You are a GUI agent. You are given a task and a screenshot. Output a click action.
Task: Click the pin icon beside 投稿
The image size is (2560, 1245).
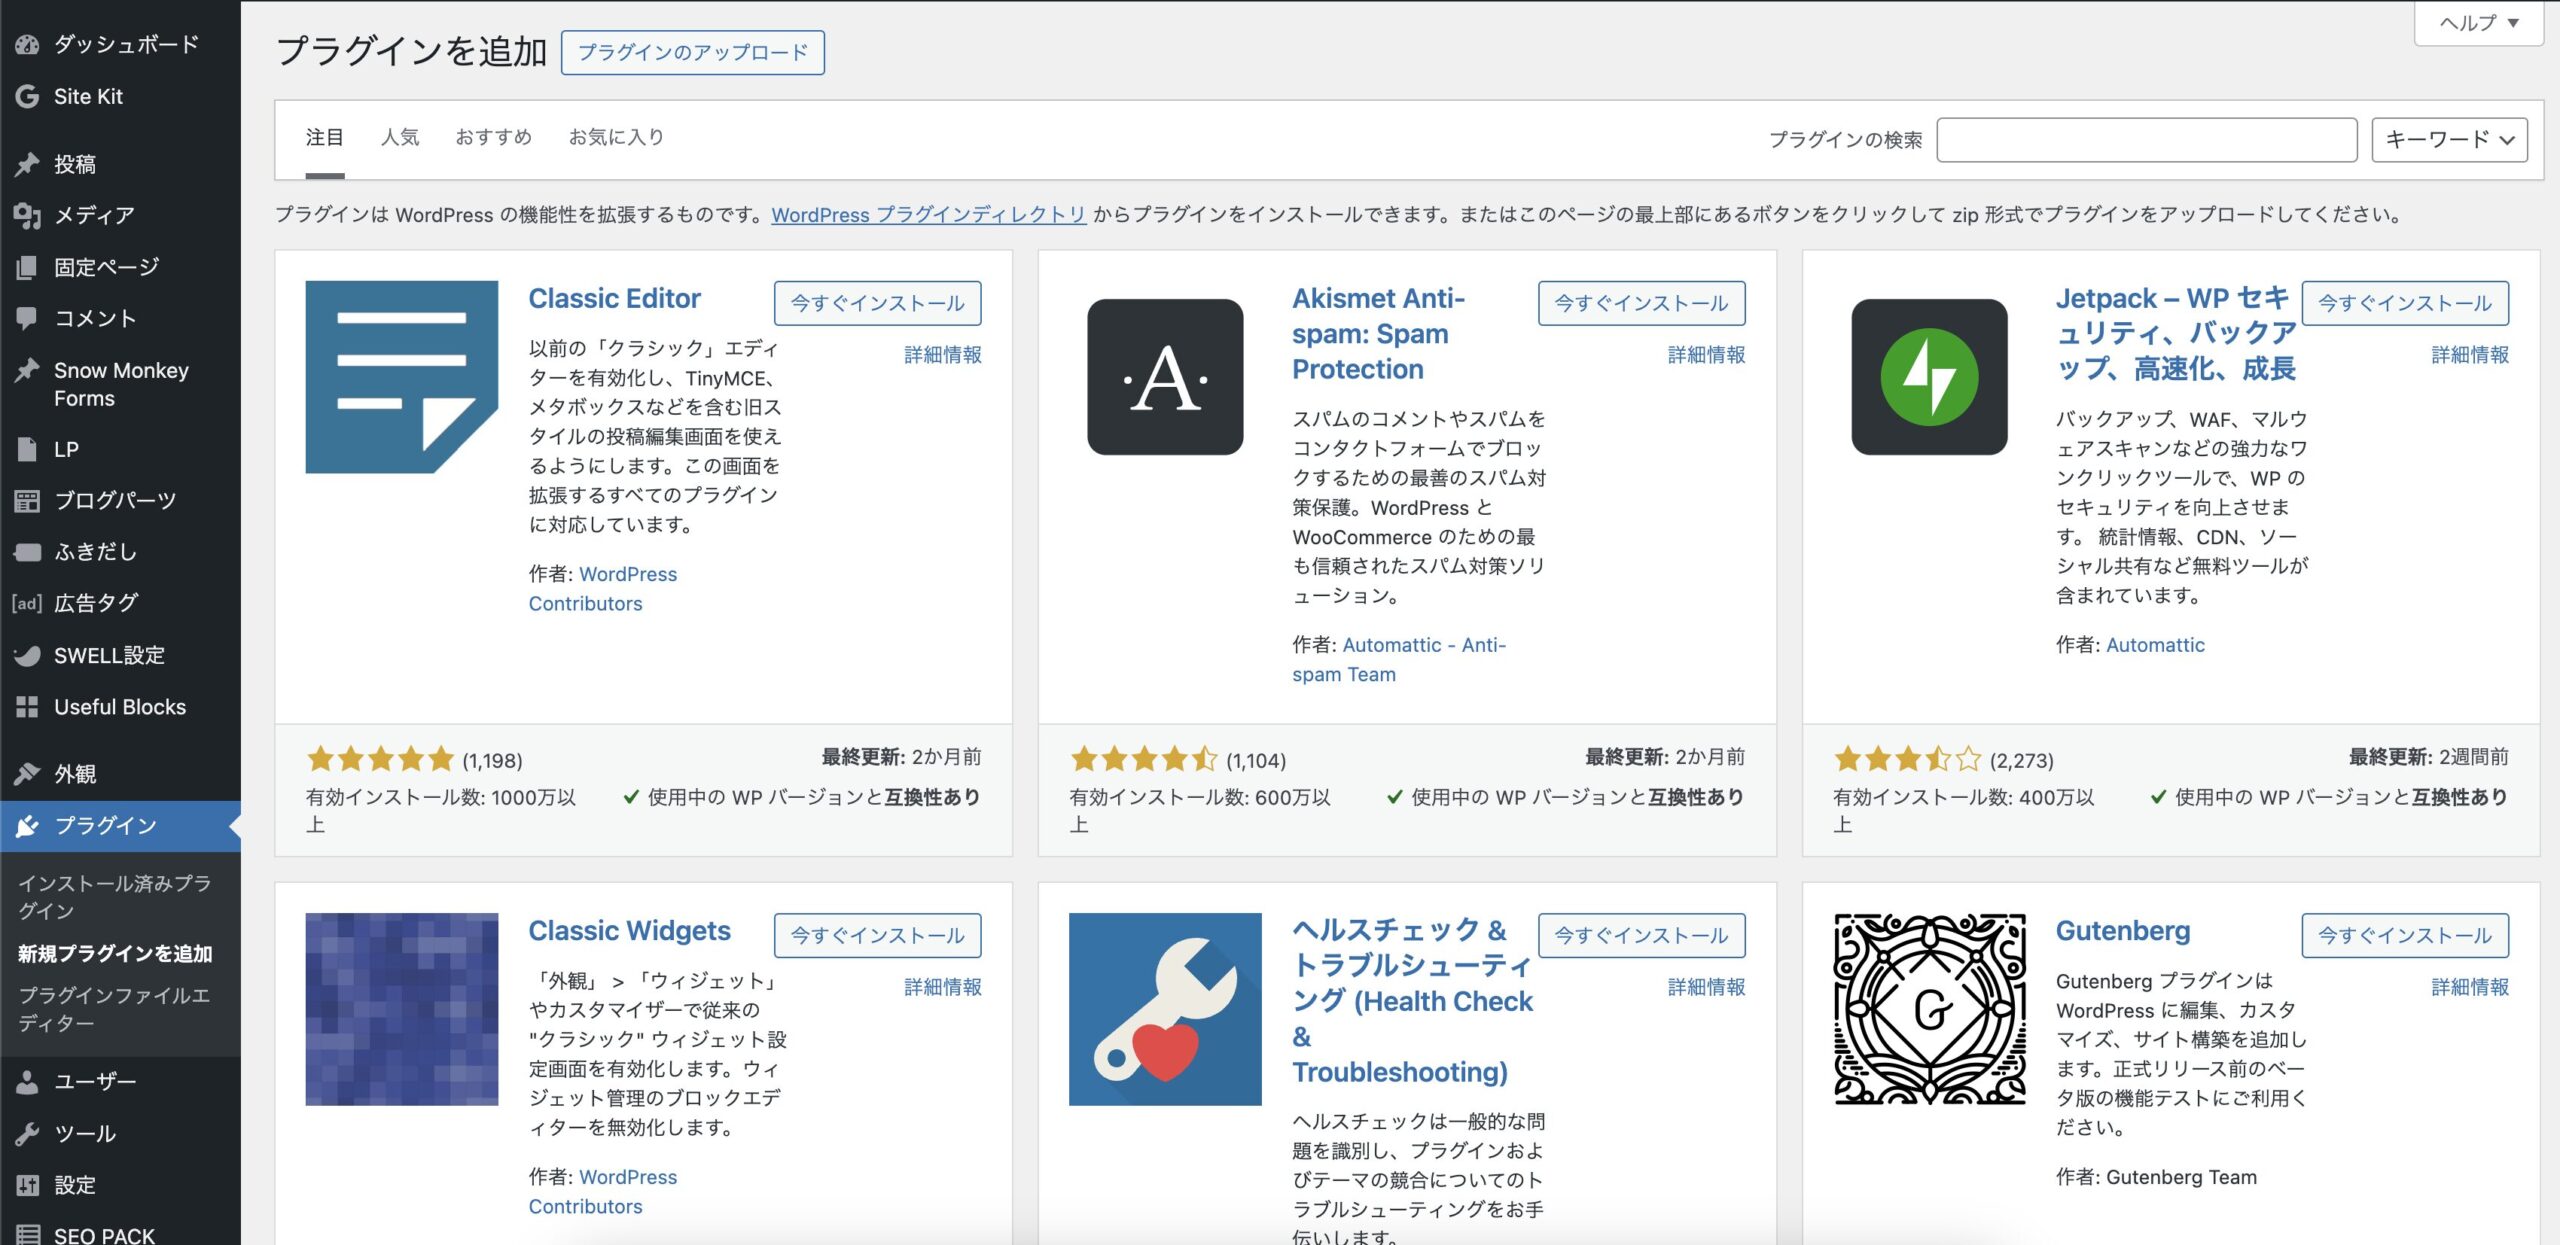[27, 164]
